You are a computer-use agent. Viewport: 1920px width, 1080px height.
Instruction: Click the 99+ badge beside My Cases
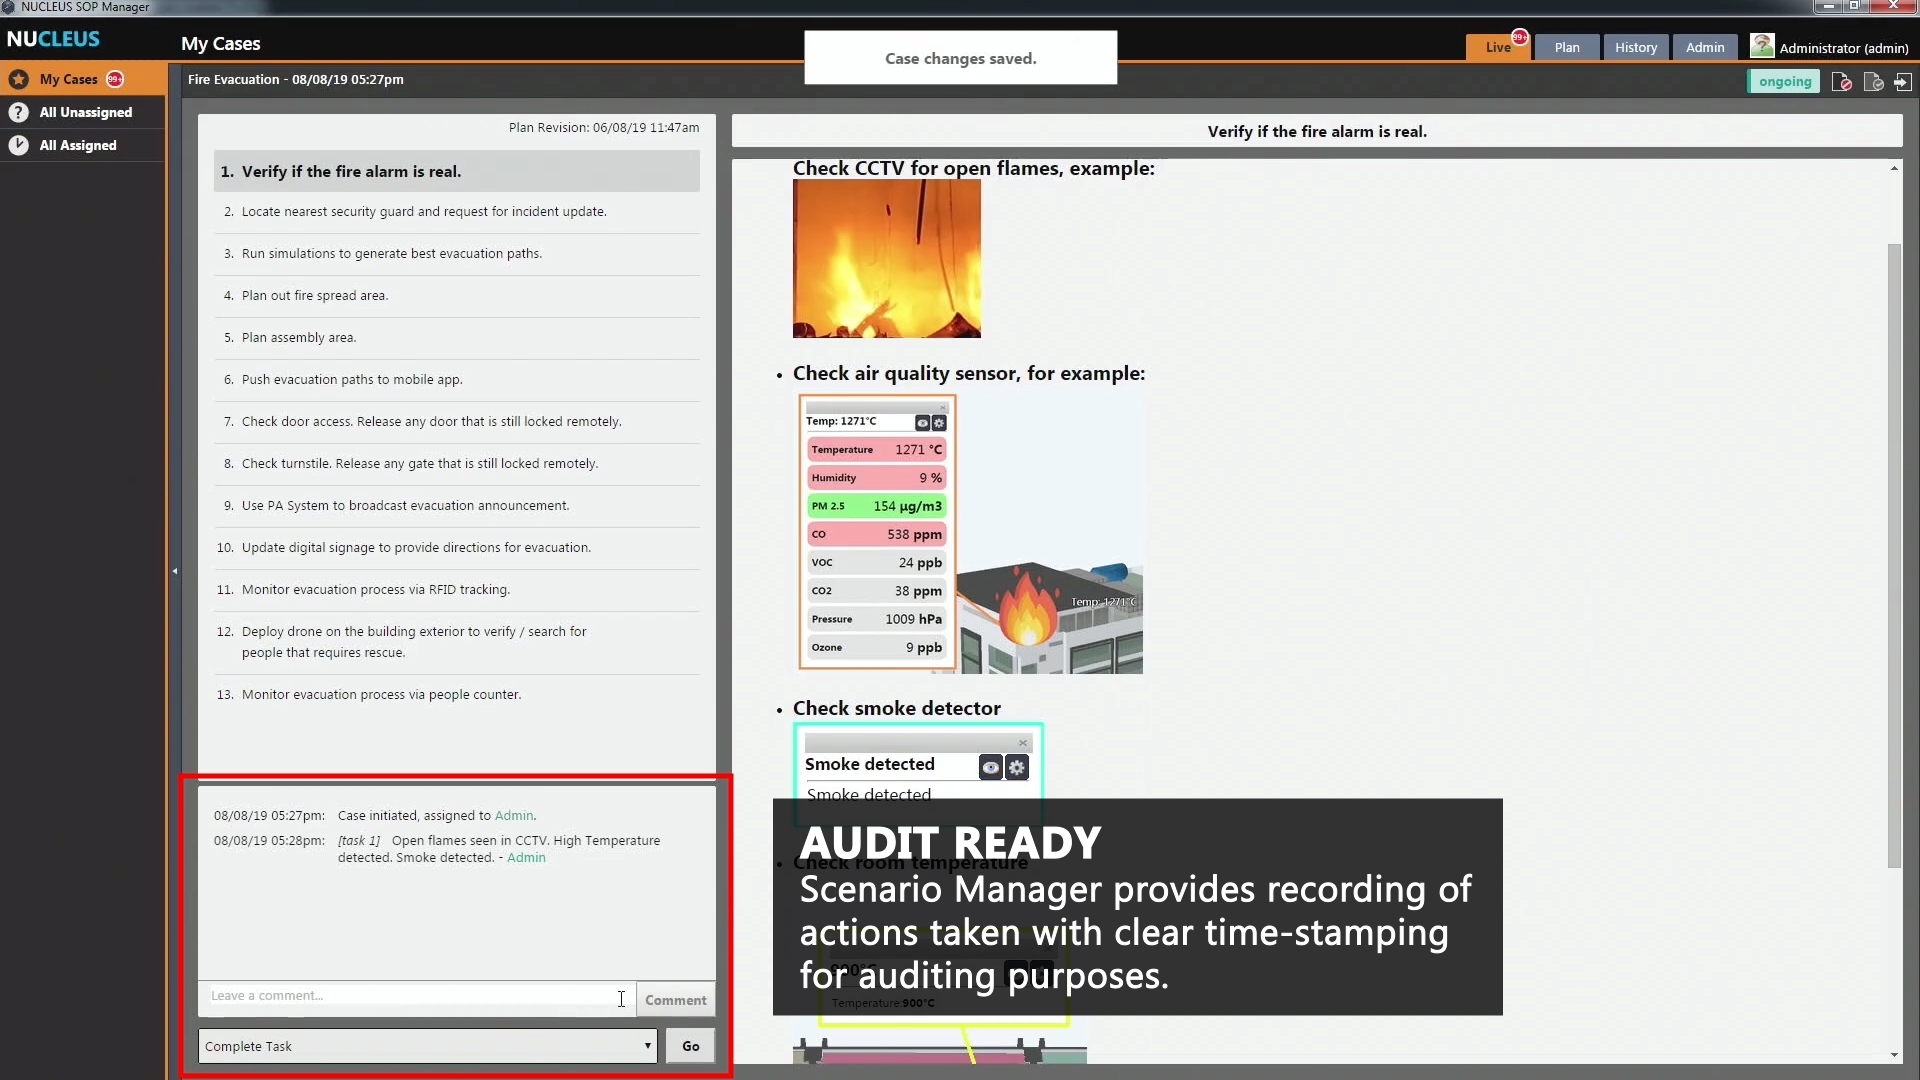(115, 79)
